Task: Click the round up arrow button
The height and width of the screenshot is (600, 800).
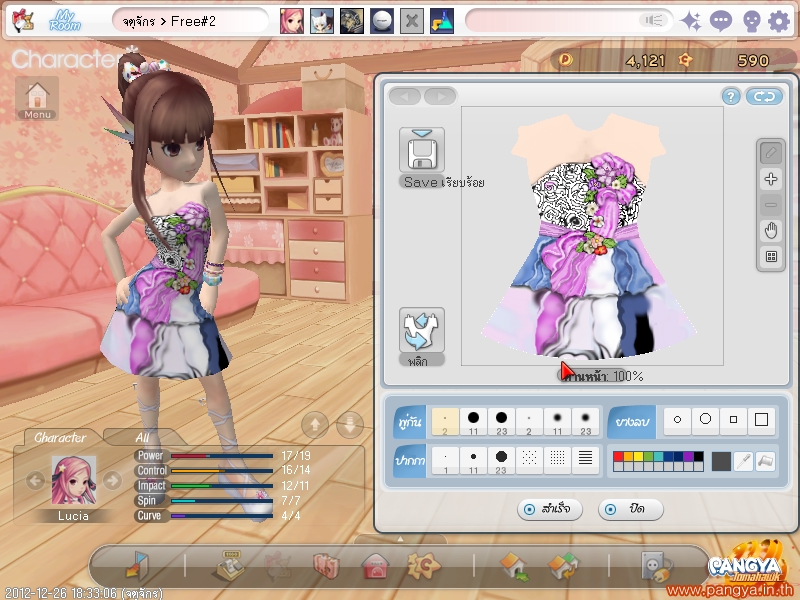Action: [315, 424]
